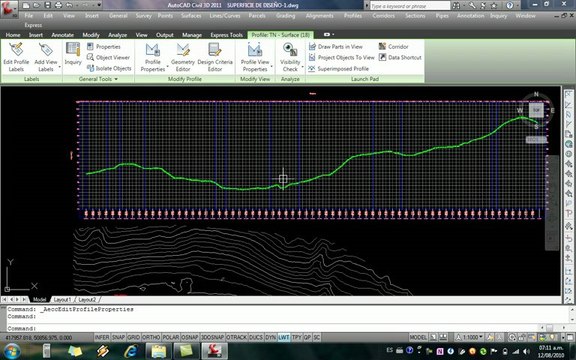
Task: Click the AutoCAD Civil 3D taskbar button
Action: [x=215, y=351]
